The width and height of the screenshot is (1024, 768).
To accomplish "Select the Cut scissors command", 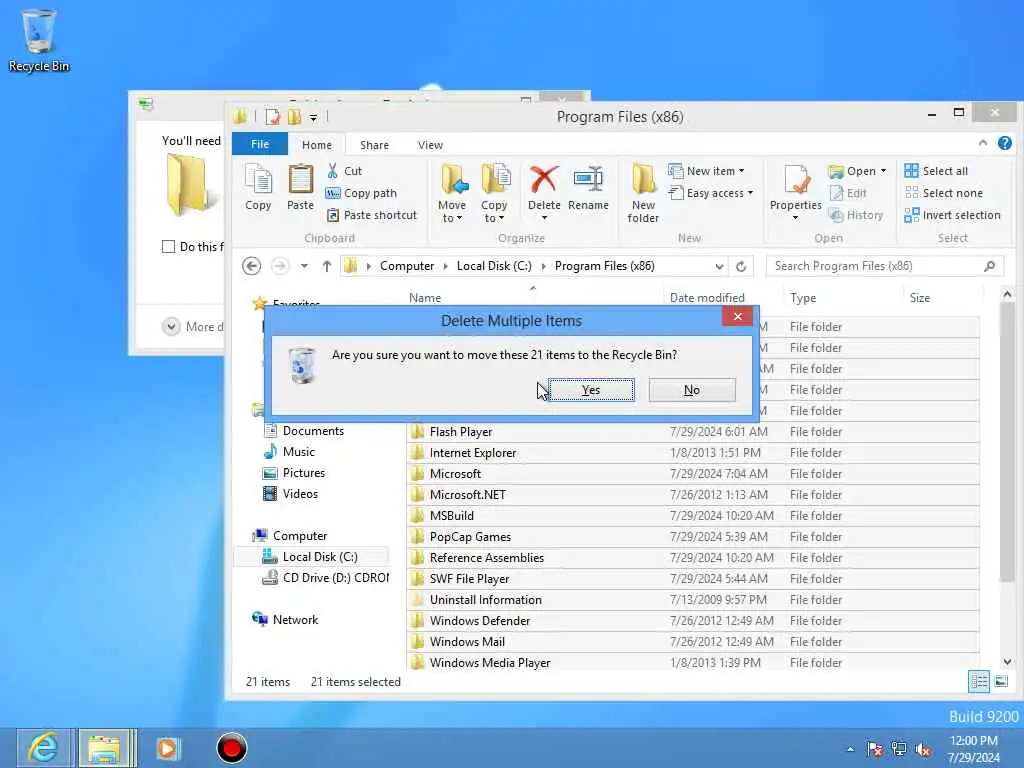I will coord(344,171).
